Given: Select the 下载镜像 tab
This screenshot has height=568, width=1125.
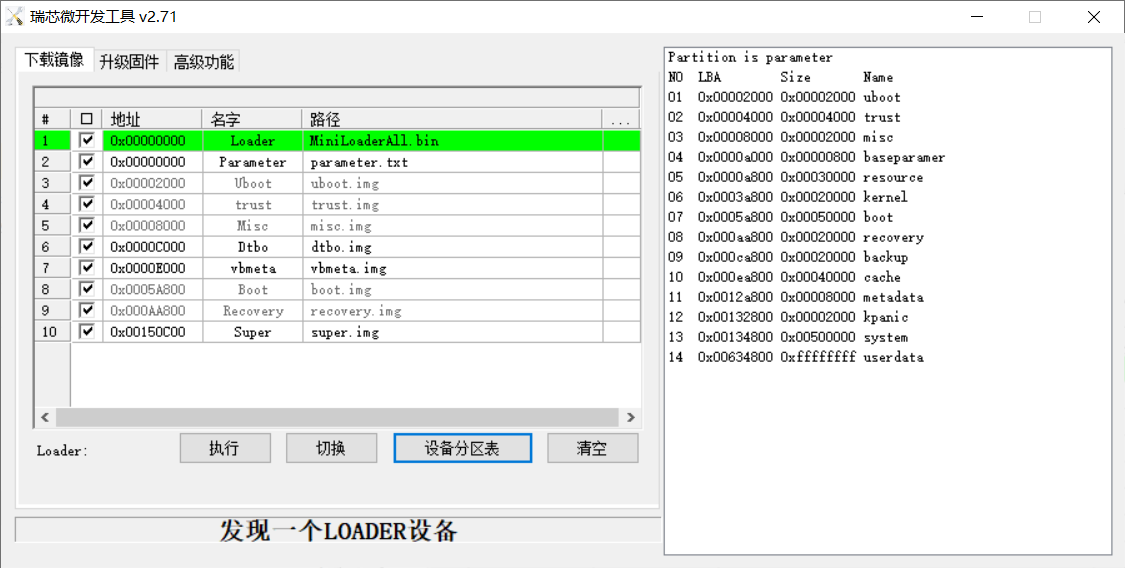Looking at the screenshot, I should 55,60.
